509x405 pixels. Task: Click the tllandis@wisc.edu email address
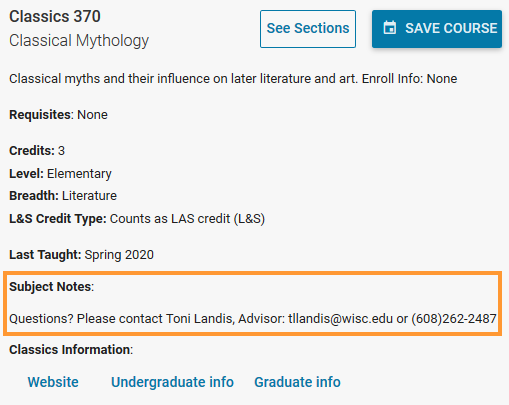tap(340, 319)
